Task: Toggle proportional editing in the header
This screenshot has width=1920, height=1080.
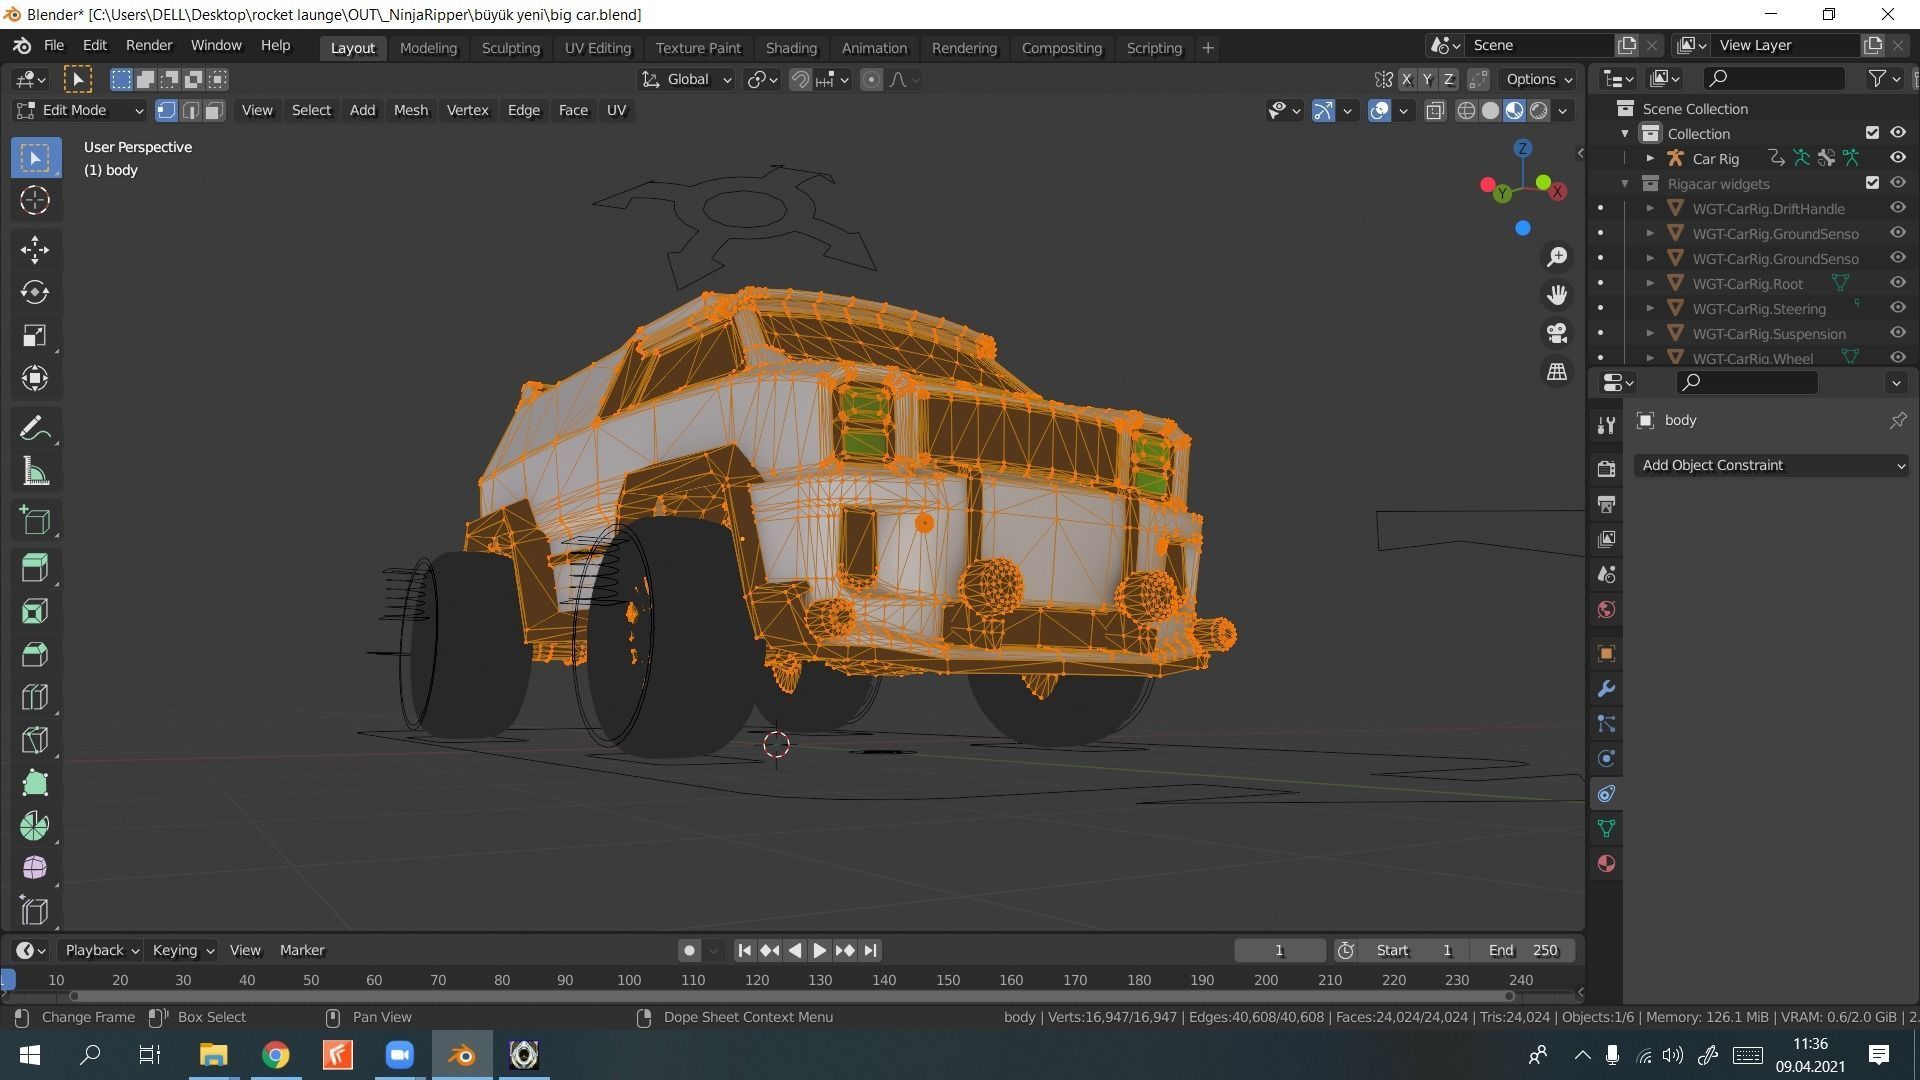Action: point(870,79)
